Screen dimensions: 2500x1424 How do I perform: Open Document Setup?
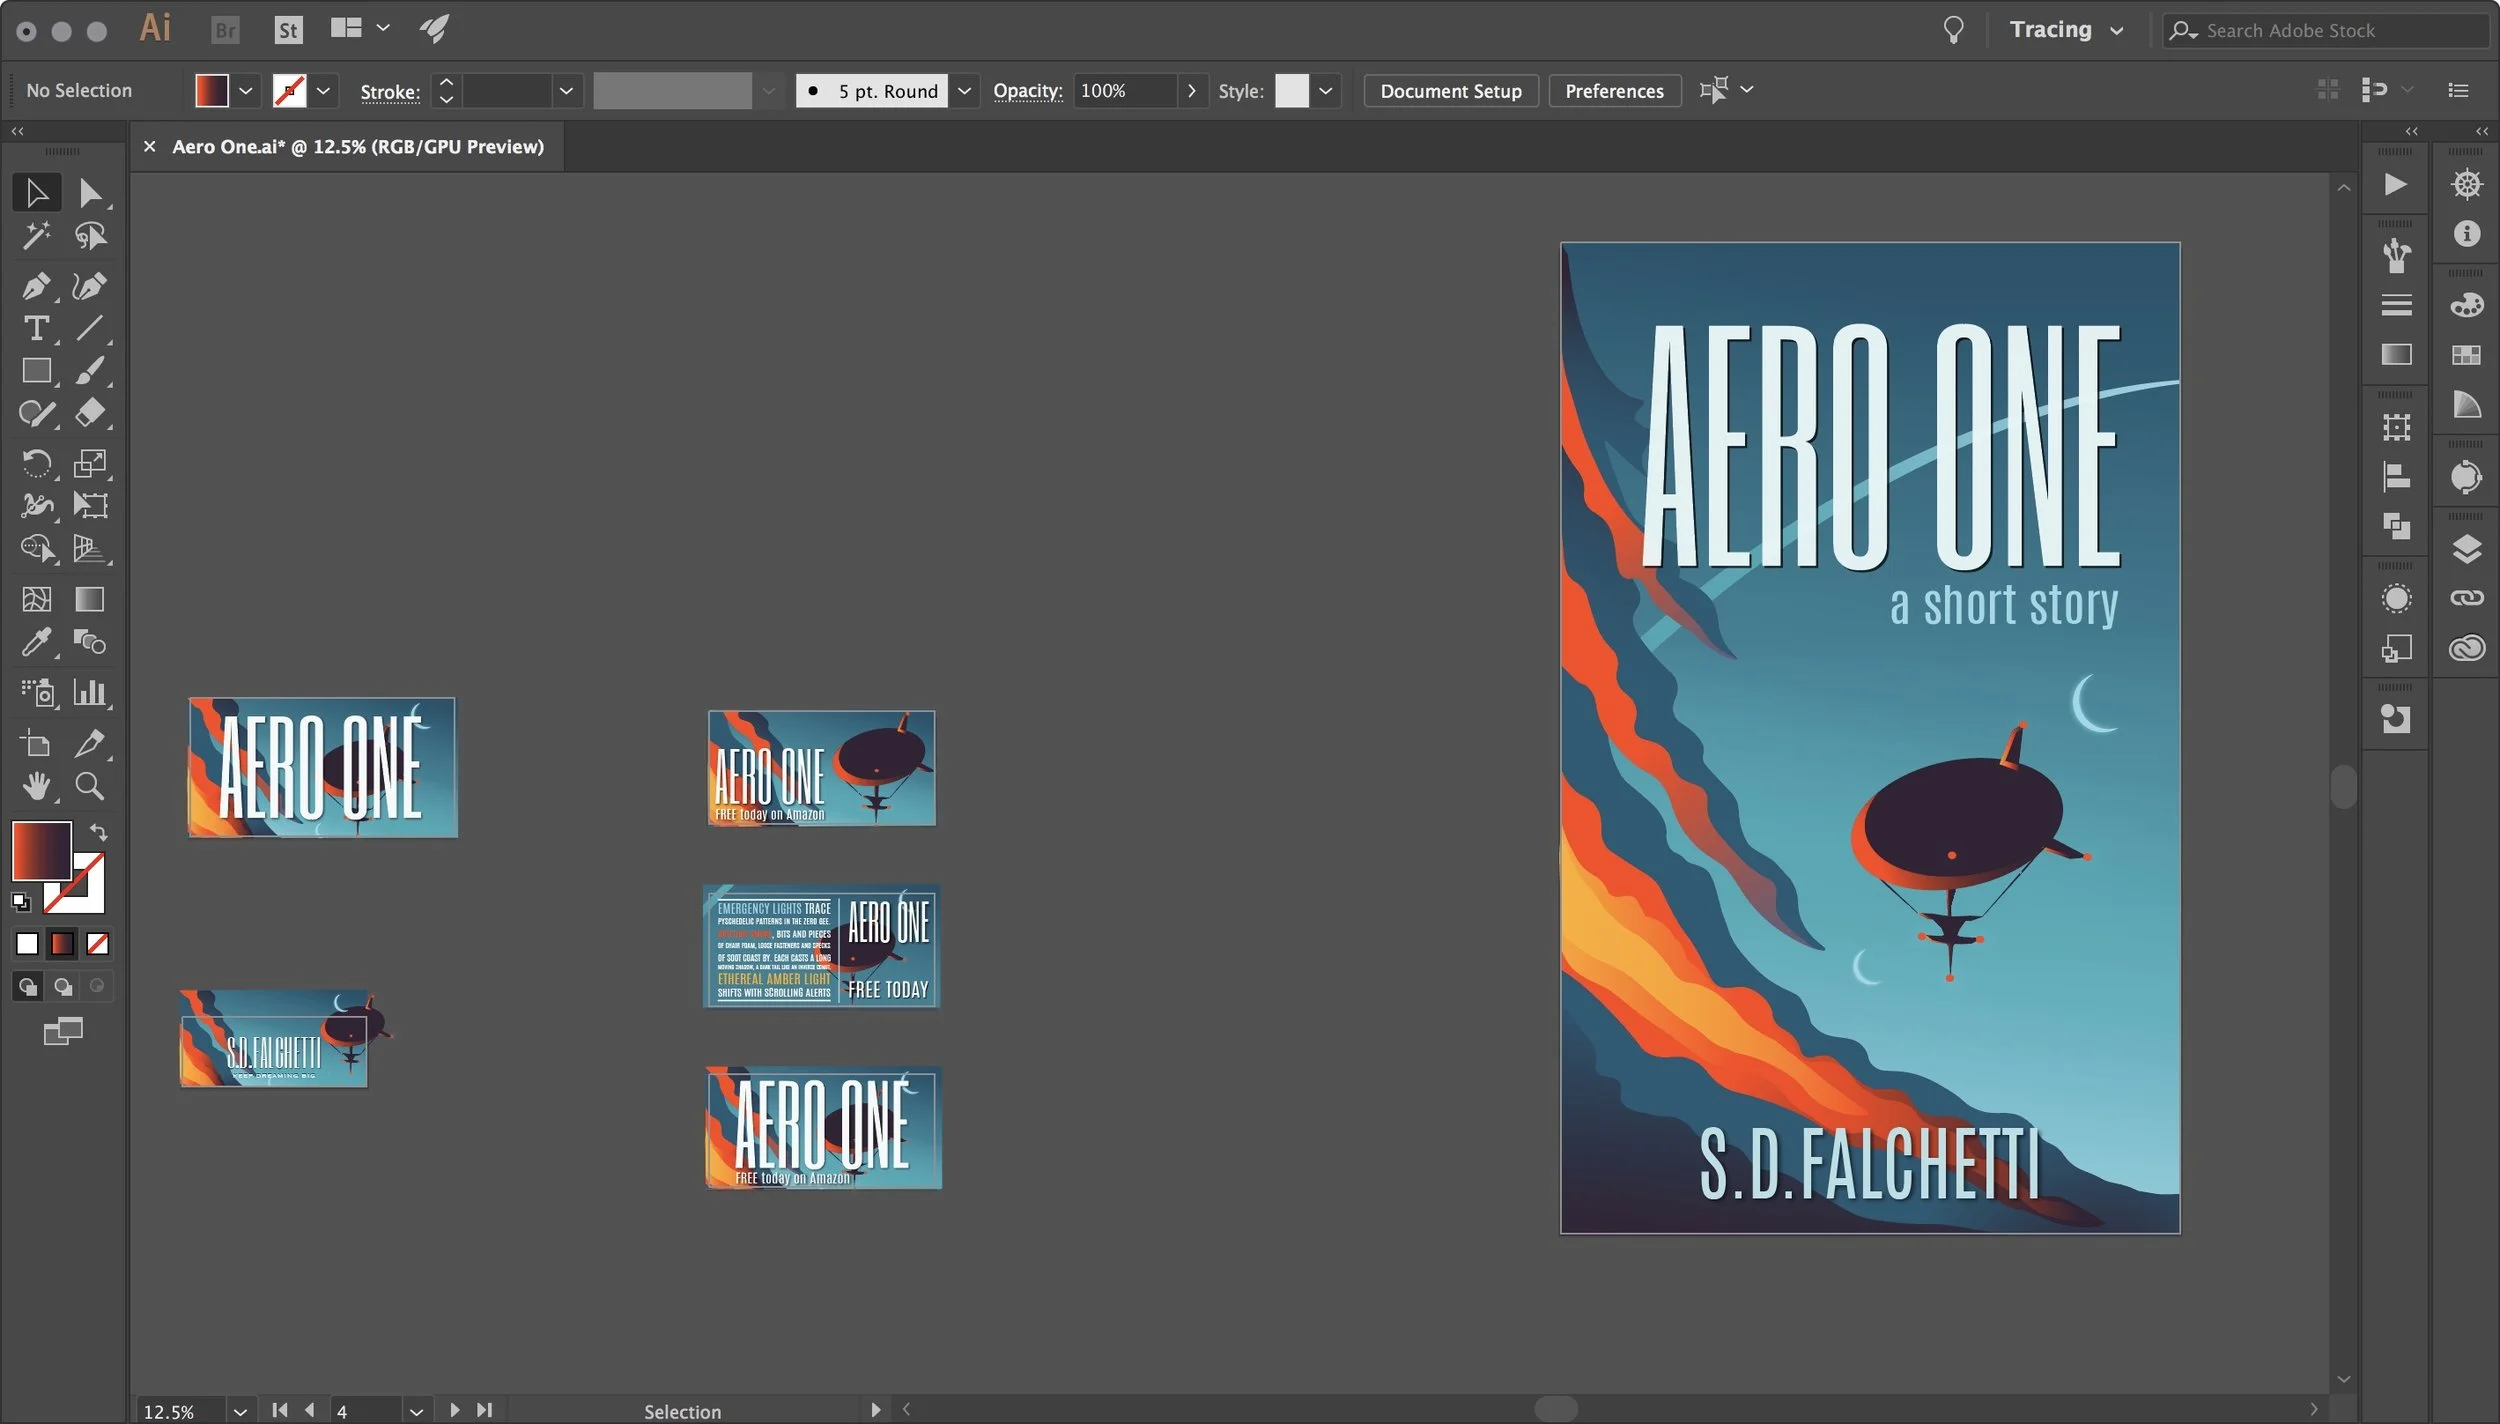[x=1451, y=91]
